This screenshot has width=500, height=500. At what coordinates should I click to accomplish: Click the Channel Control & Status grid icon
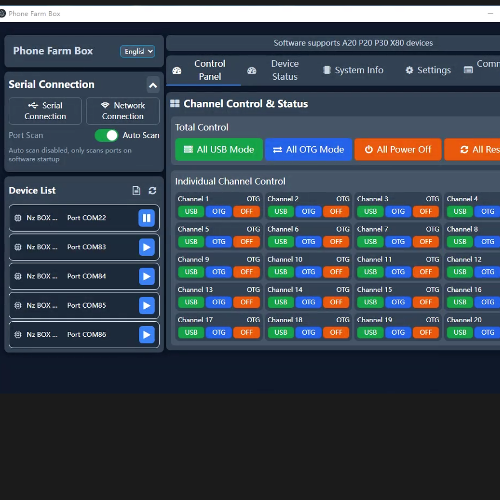click(175, 104)
